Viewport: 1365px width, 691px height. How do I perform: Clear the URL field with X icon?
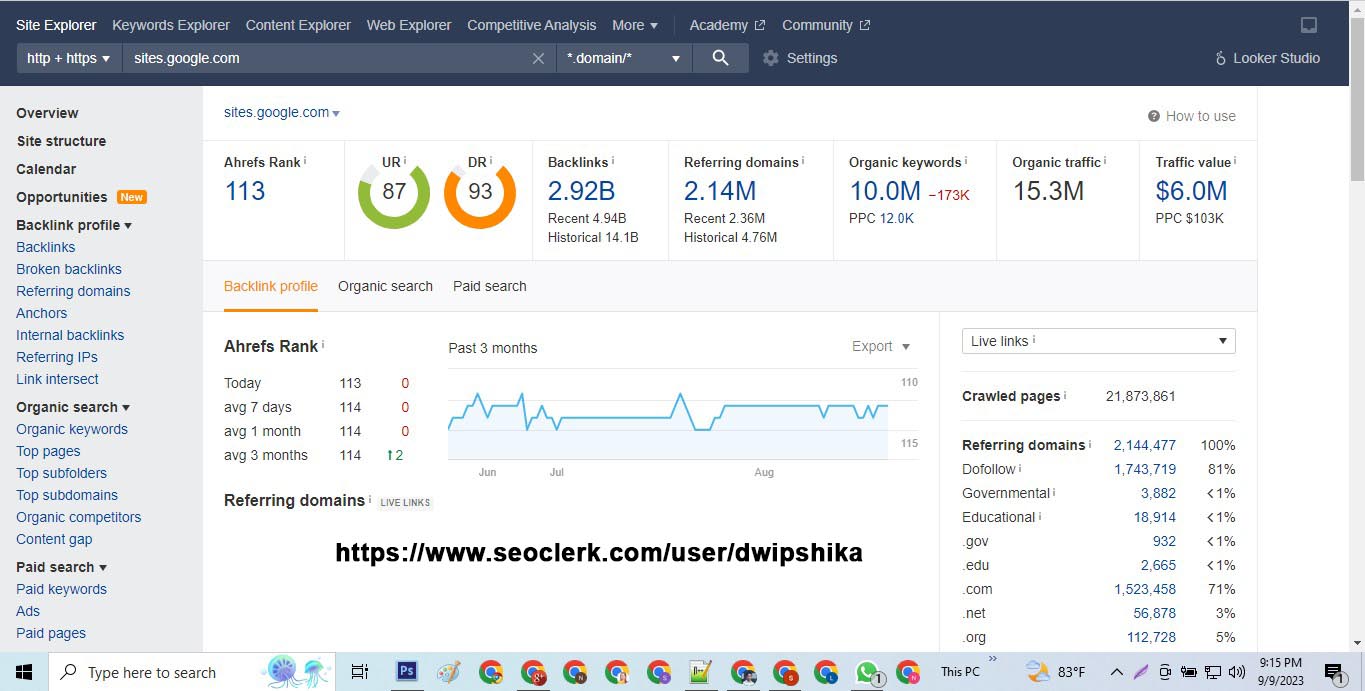coord(538,58)
